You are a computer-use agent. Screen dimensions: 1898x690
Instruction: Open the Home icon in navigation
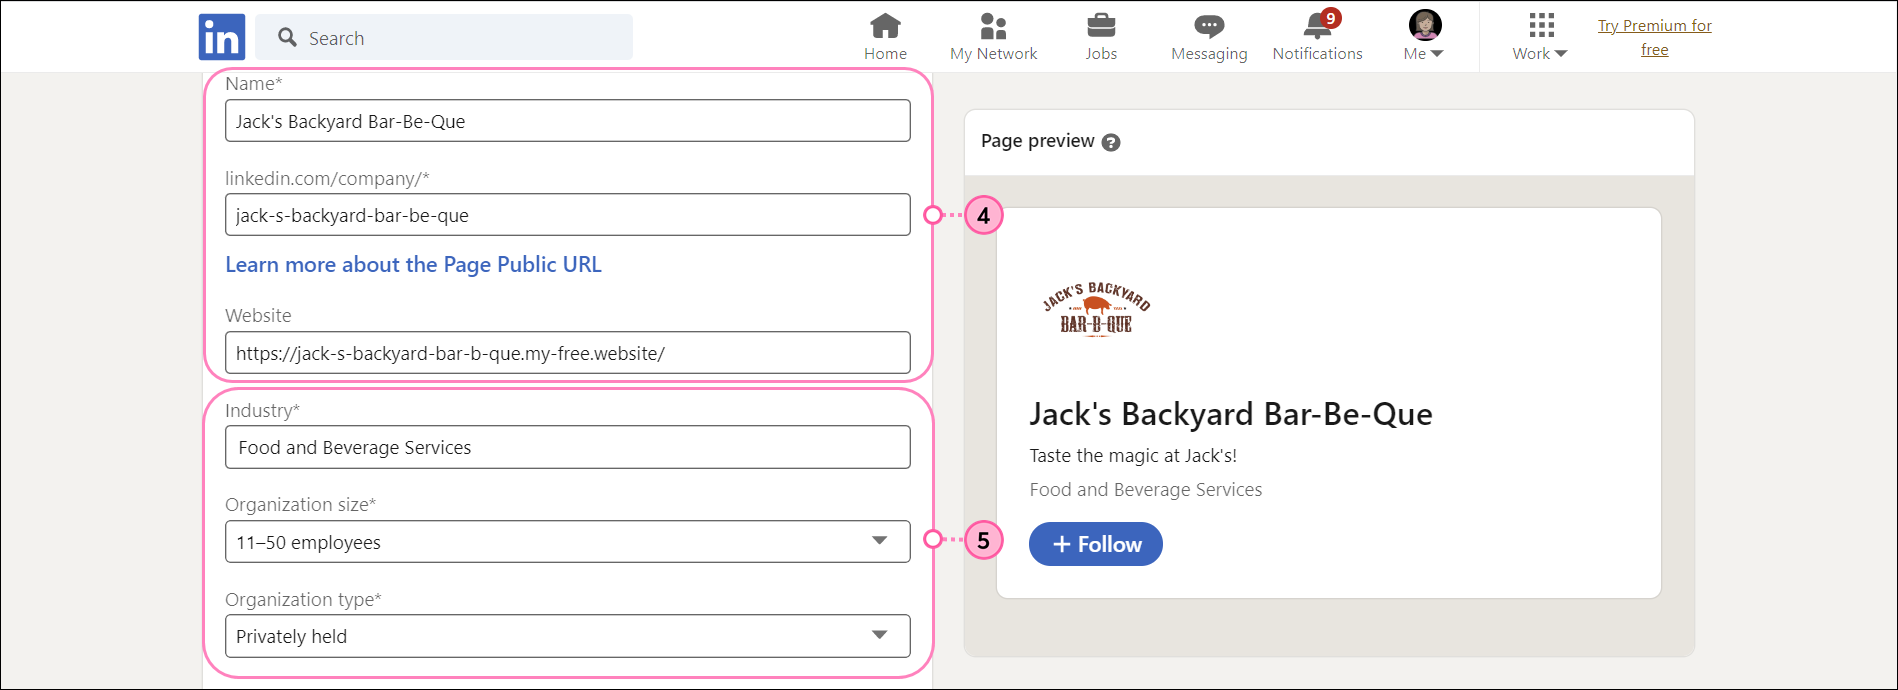[885, 25]
